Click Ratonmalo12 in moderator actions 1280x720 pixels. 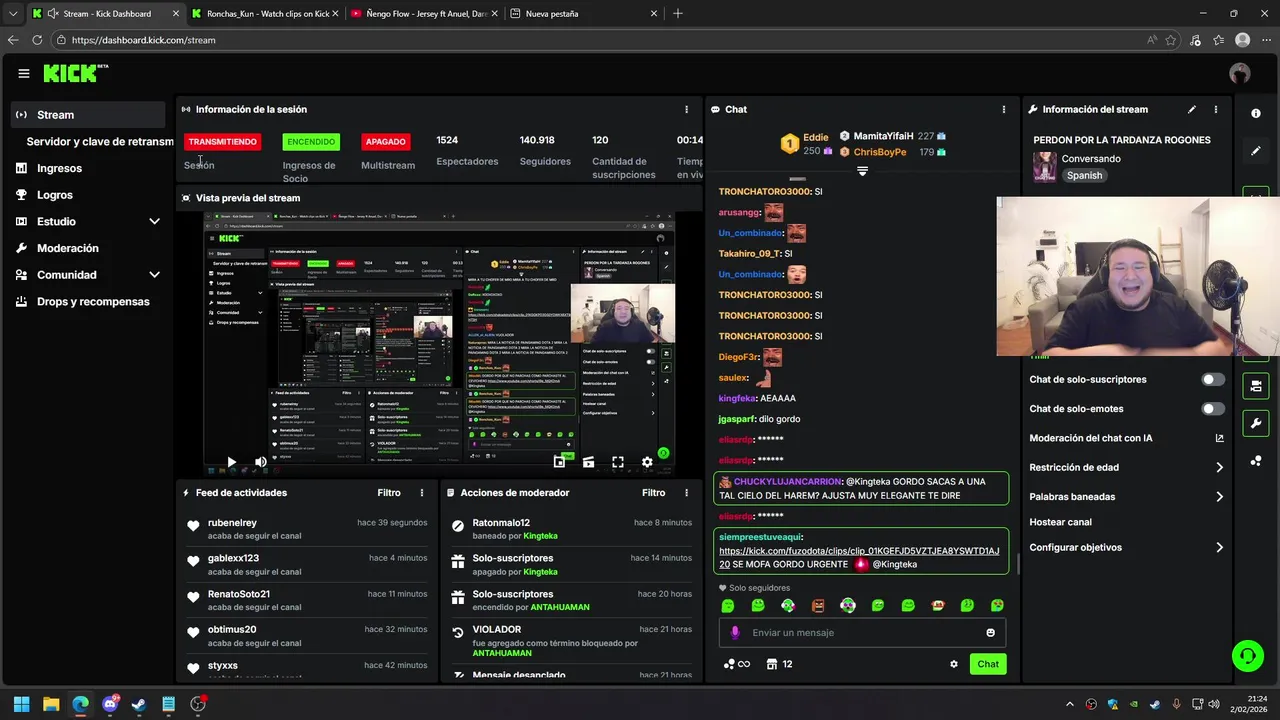coord(501,523)
